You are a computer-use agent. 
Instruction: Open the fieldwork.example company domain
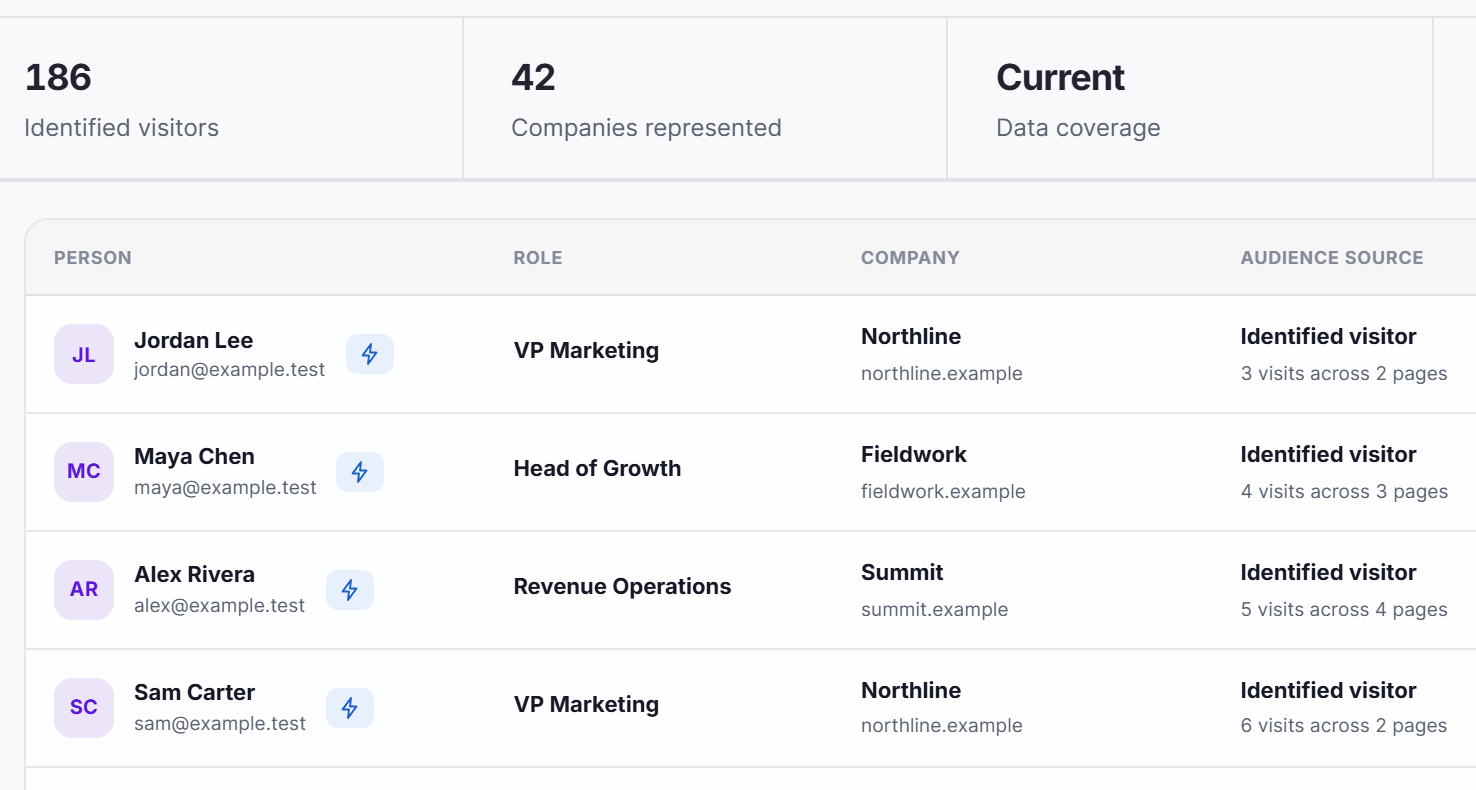(x=943, y=492)
